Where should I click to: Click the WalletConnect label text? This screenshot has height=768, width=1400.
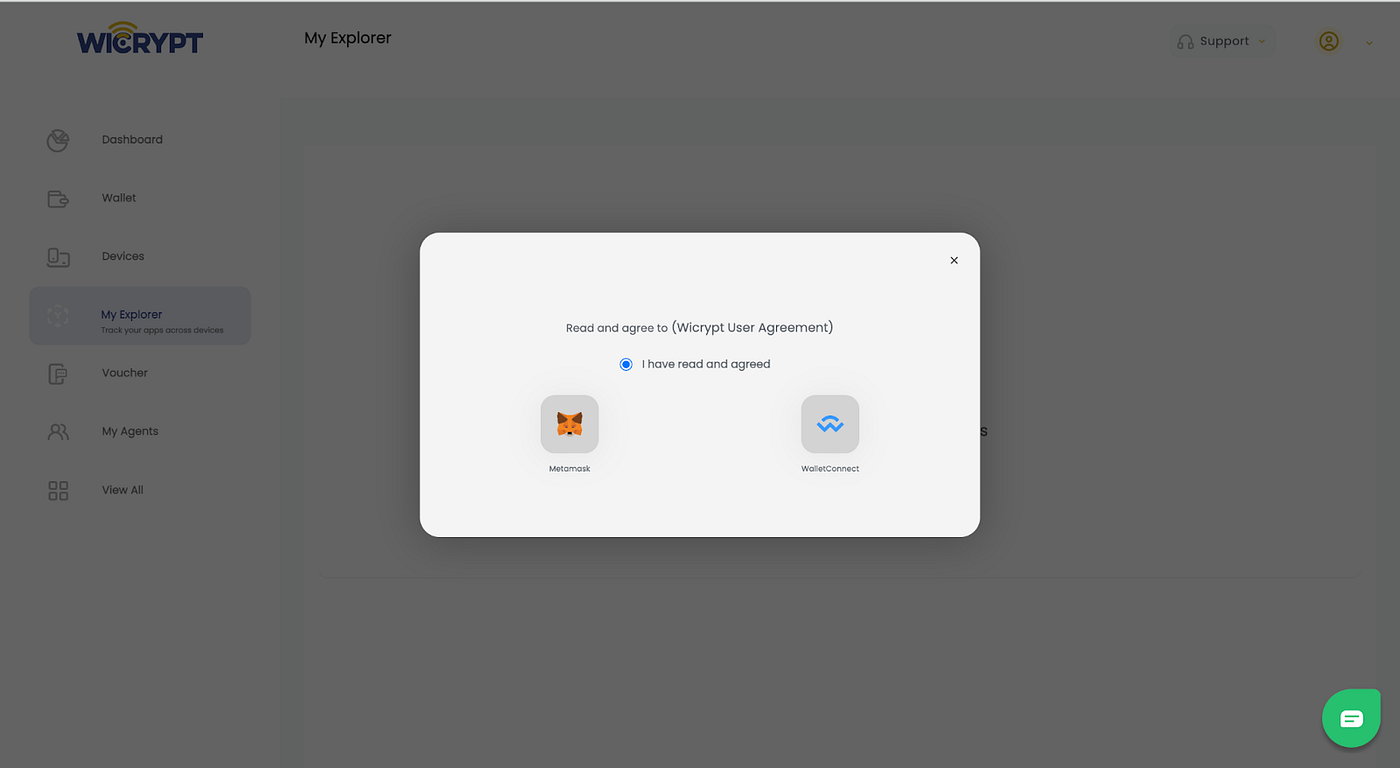click(x=830, y=468)
